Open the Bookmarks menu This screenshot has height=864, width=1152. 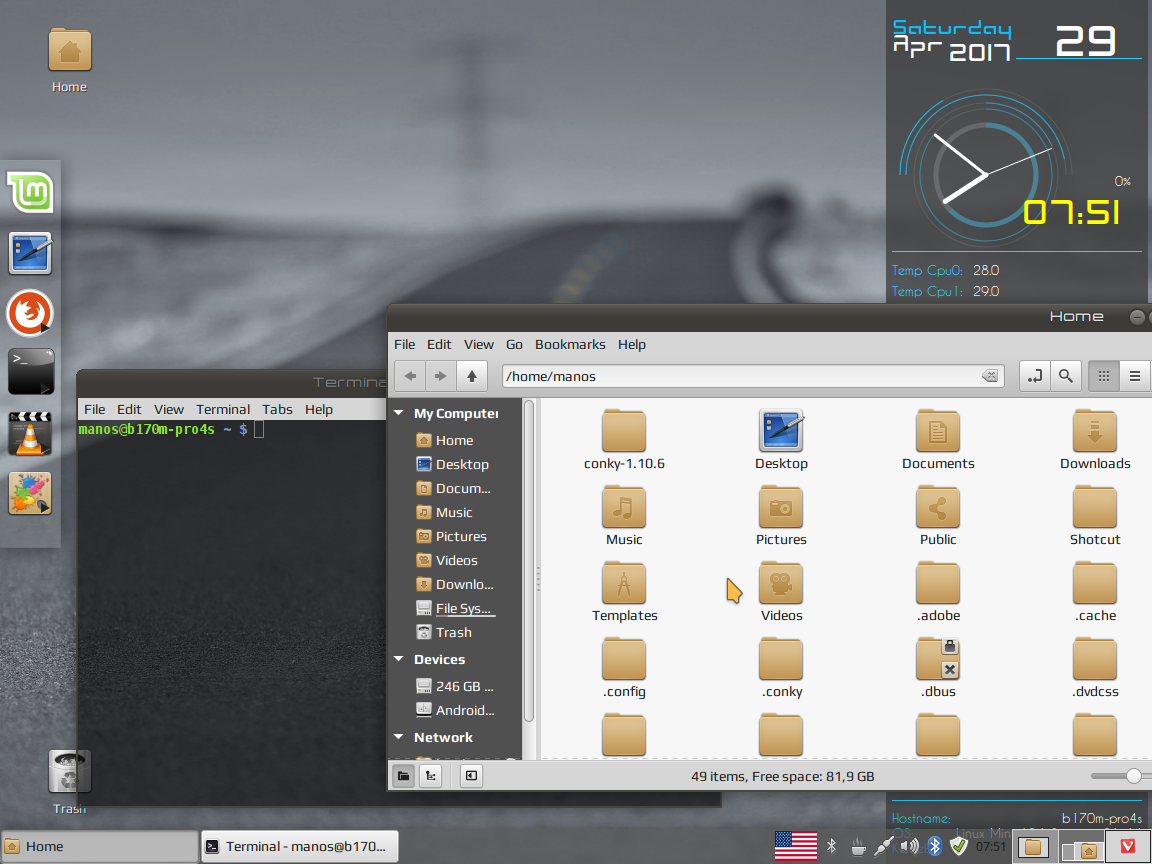pyautogui.click(x=570, y=345)
